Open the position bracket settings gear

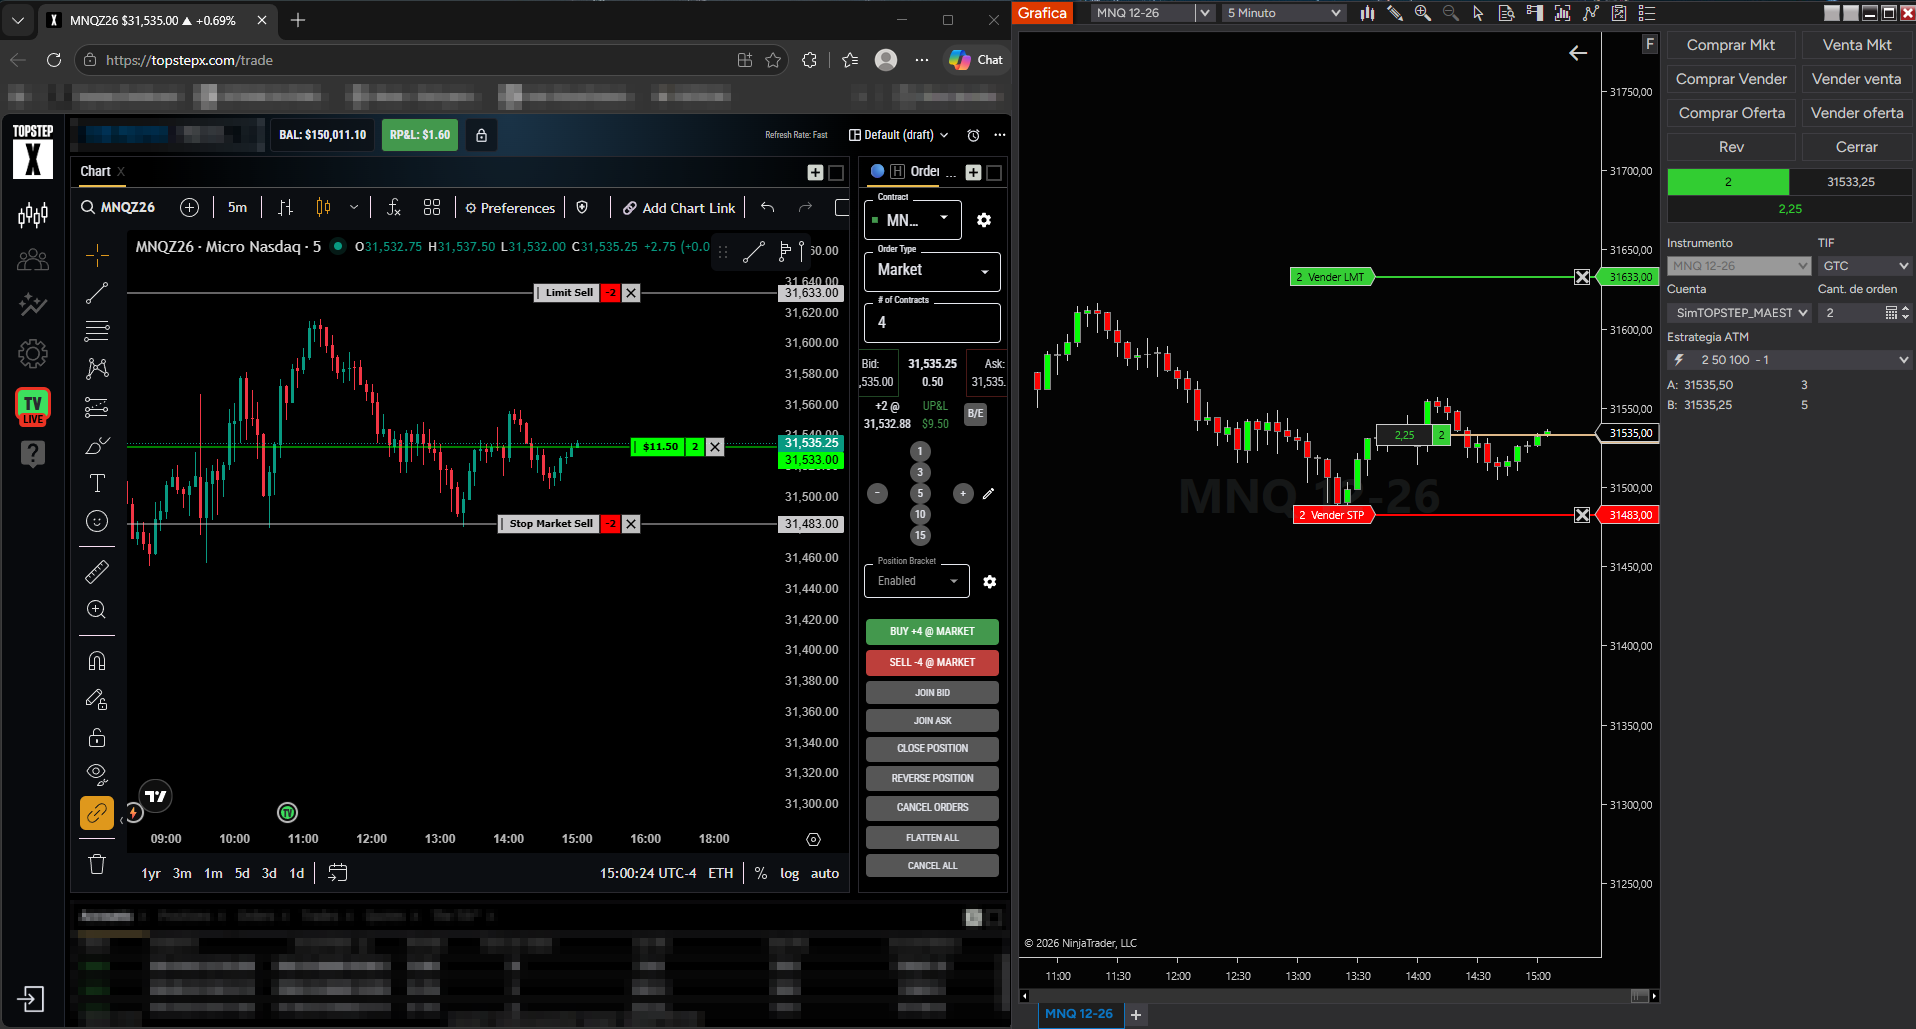click(x=989, y=582)
